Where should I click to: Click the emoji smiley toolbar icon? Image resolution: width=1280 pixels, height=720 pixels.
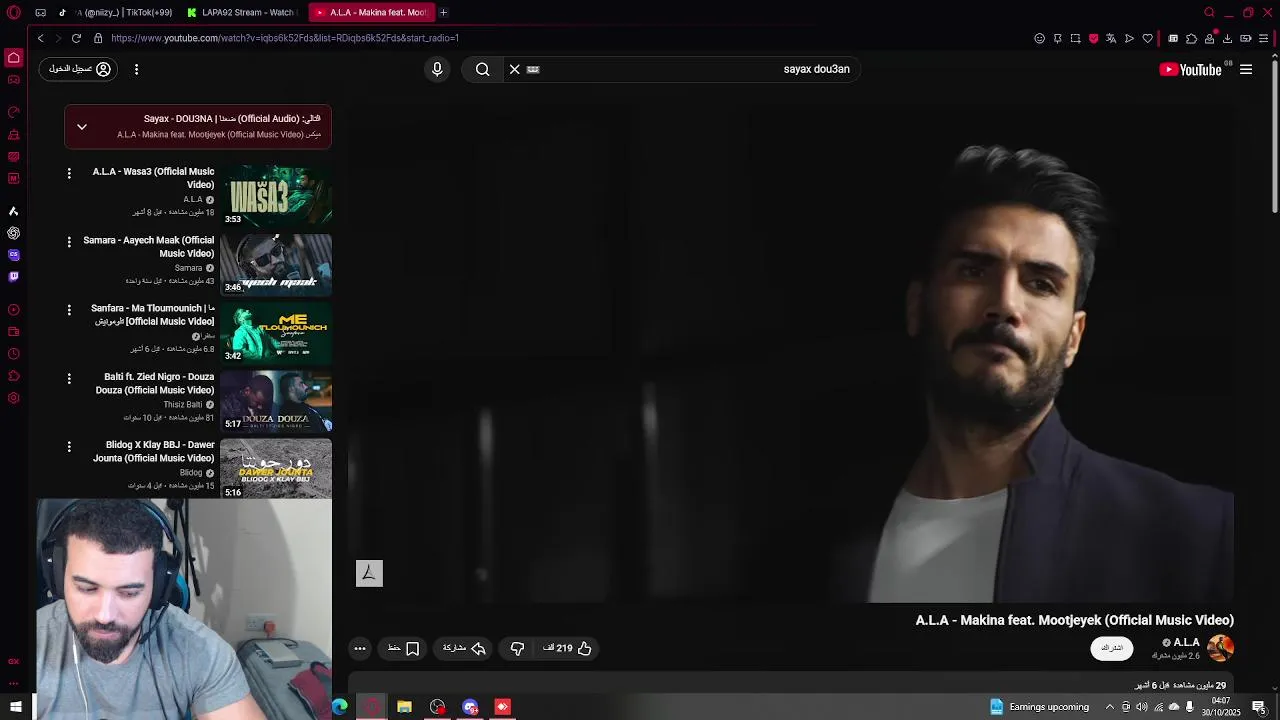pyautogui.click(x=1039, y=38)
